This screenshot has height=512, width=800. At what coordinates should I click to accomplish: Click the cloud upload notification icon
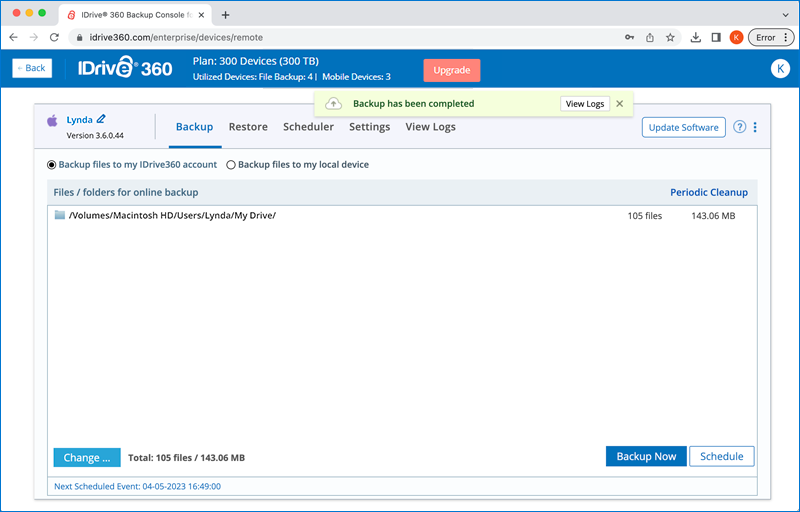[x=334, y=104]
